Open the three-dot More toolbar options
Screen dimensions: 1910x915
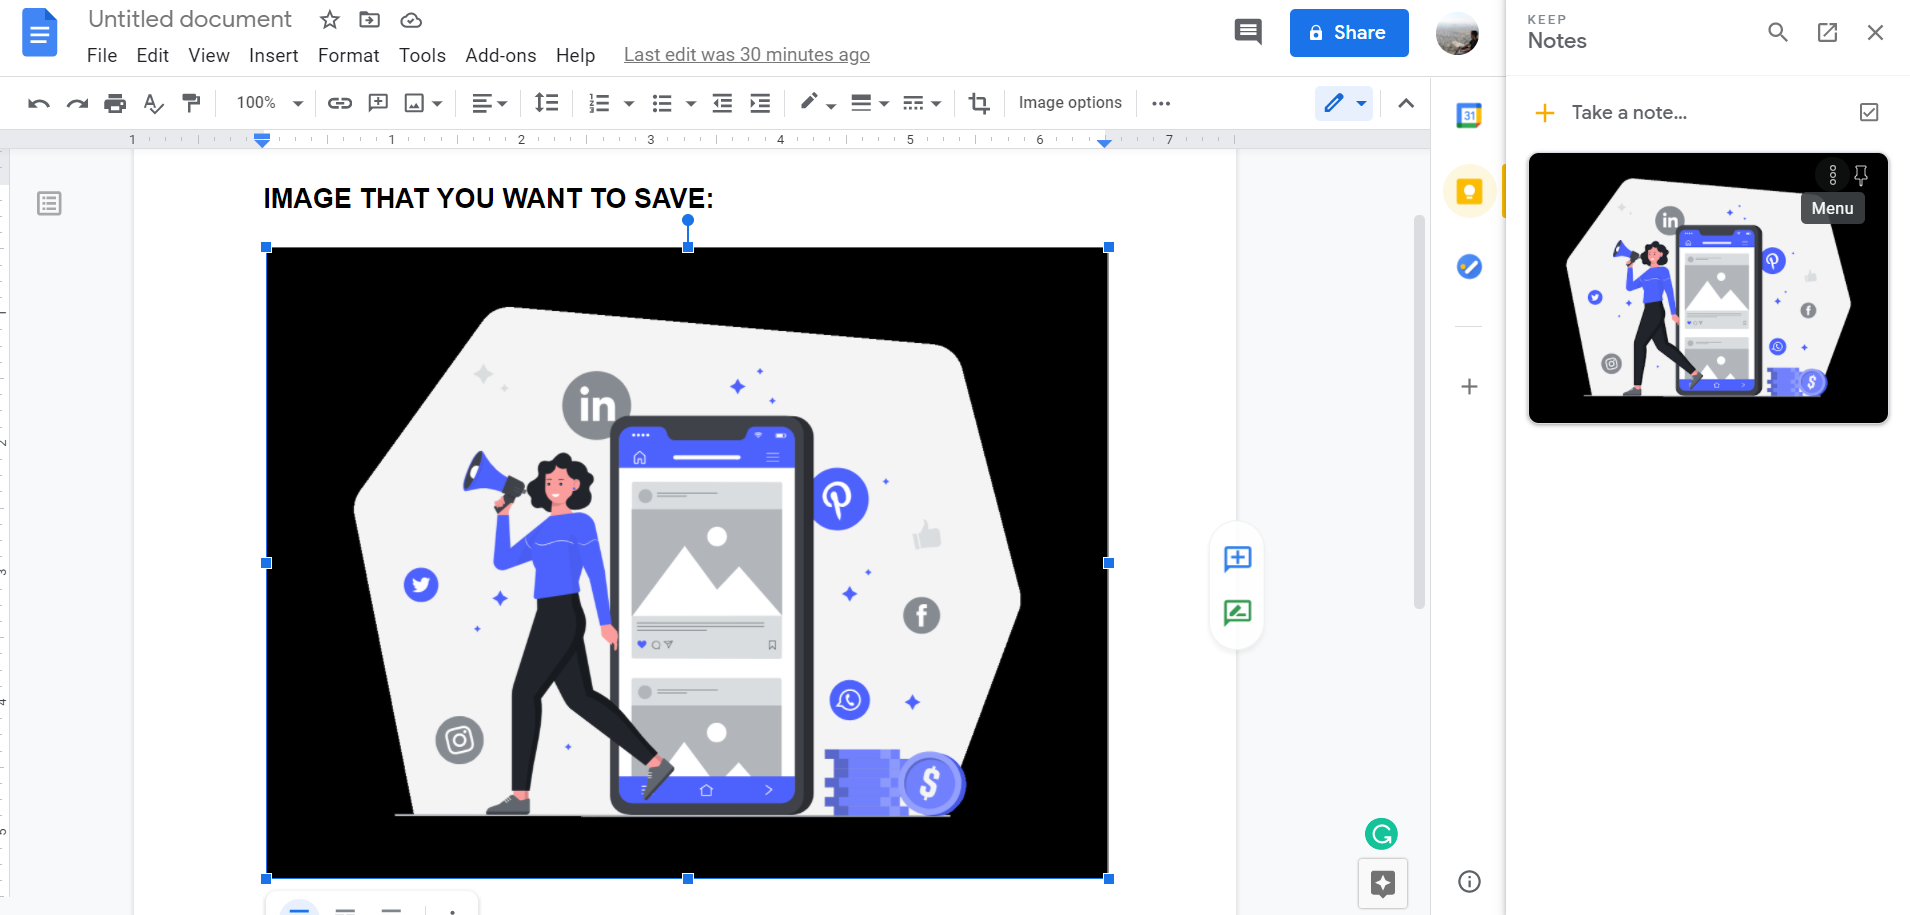pos(1161,103)
